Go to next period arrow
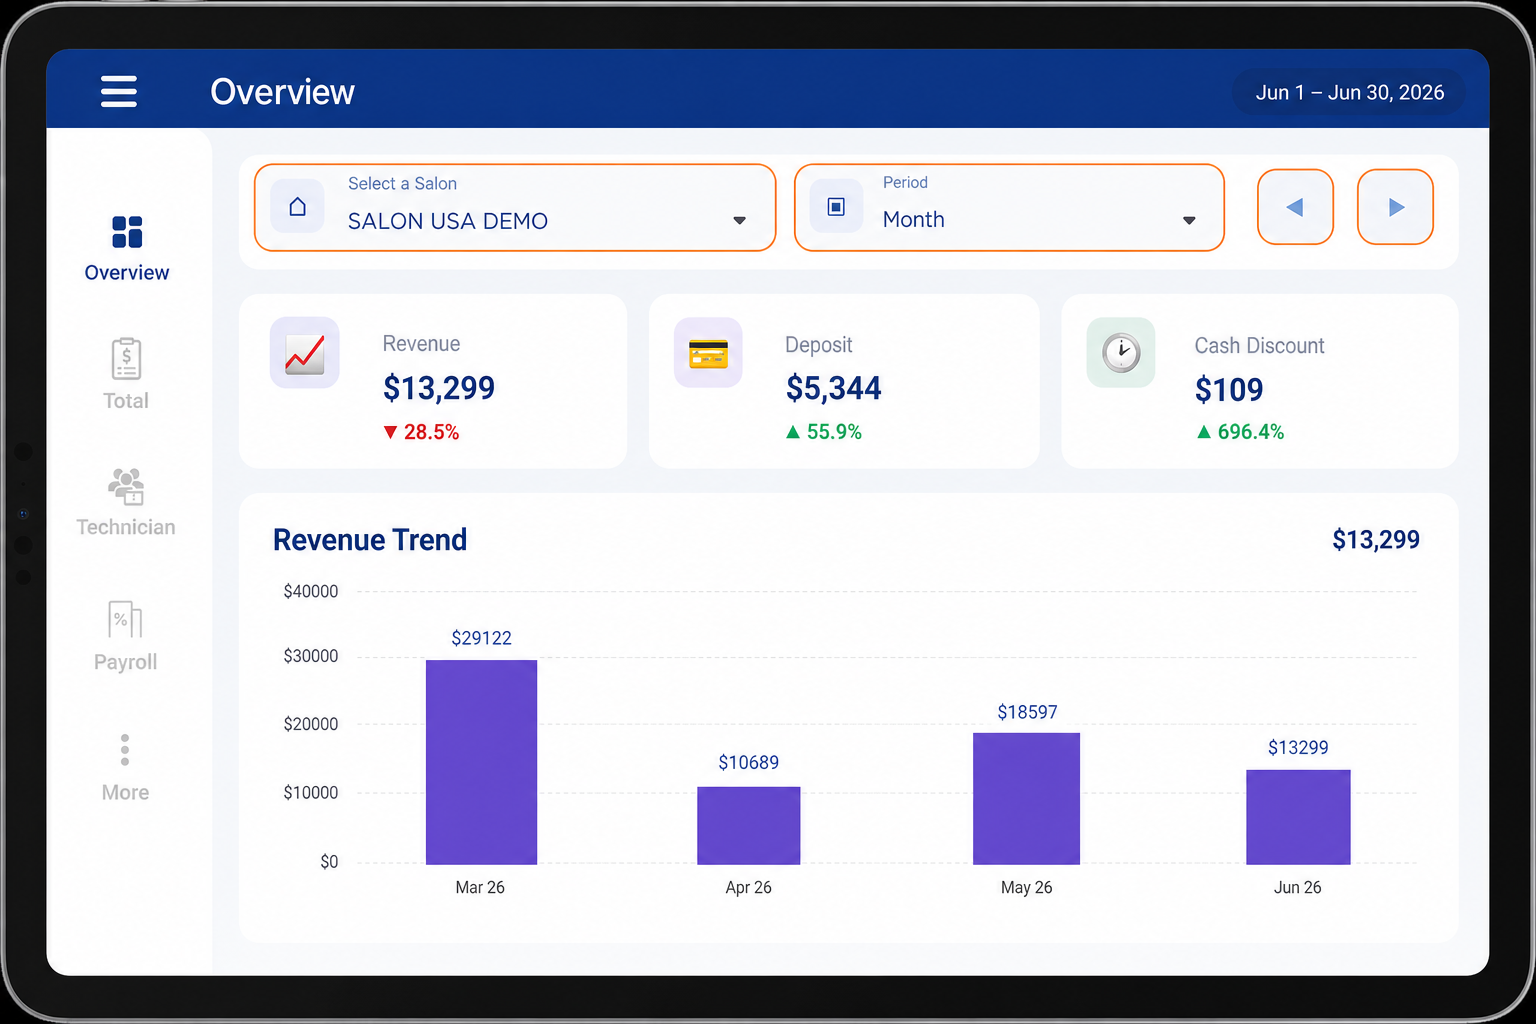 pos(1395,207)
